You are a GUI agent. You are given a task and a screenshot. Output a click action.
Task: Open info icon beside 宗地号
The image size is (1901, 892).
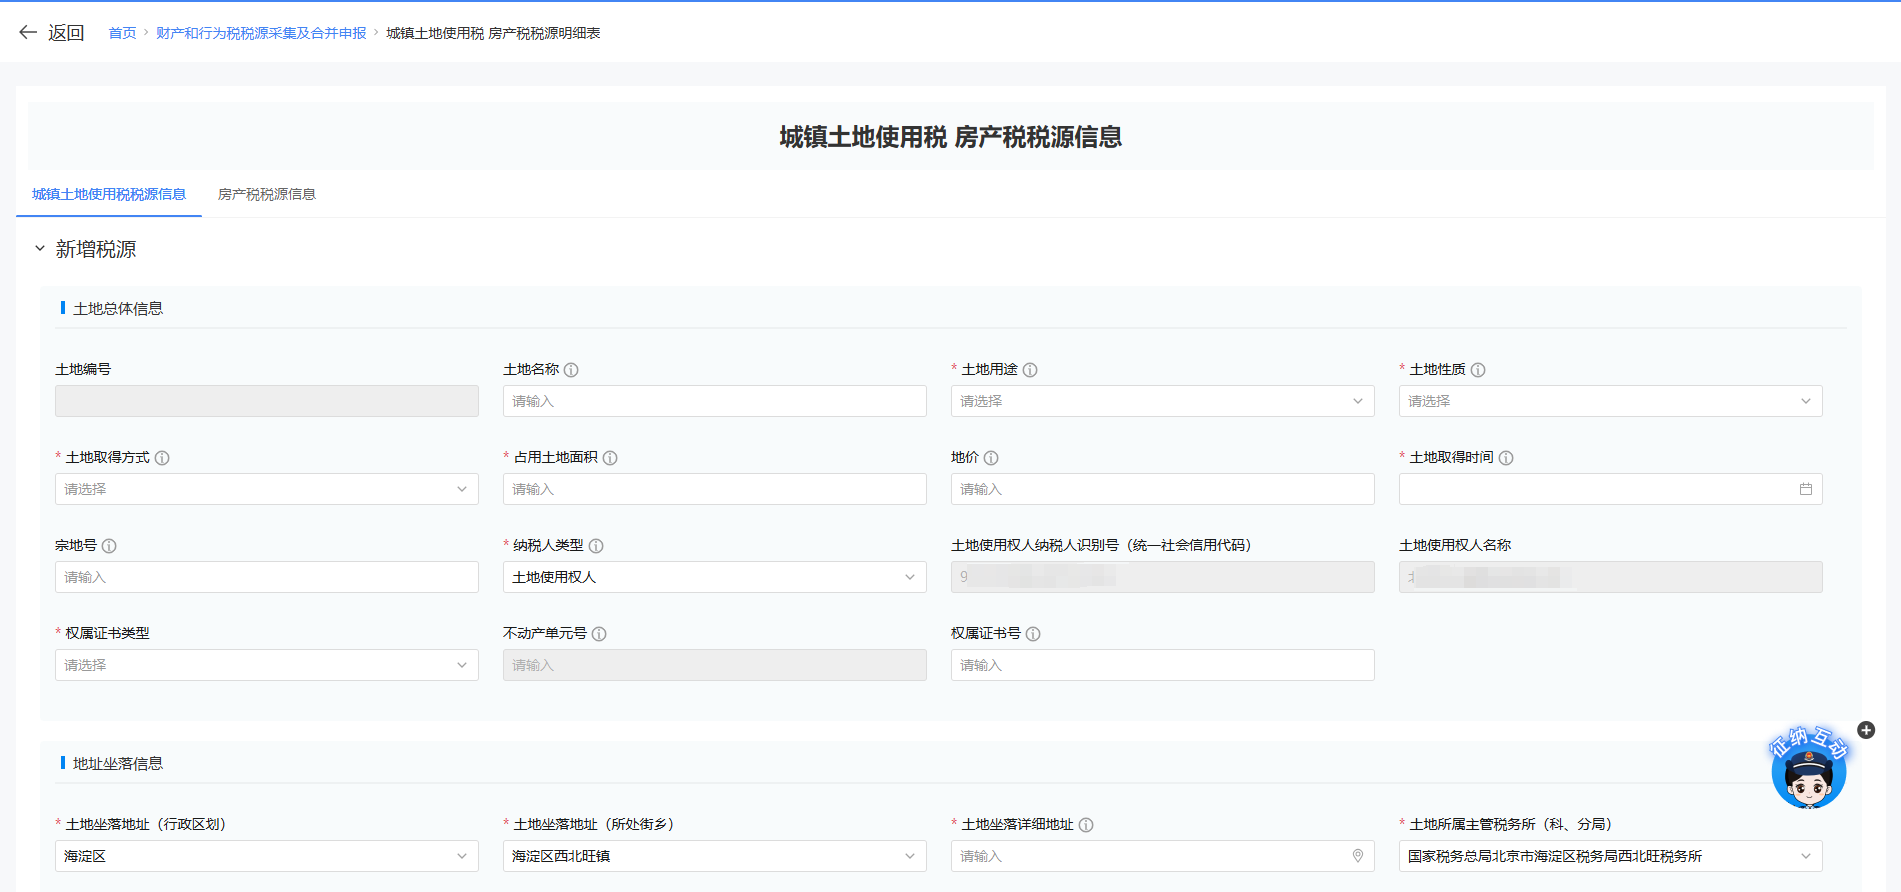tap(109, 546)
